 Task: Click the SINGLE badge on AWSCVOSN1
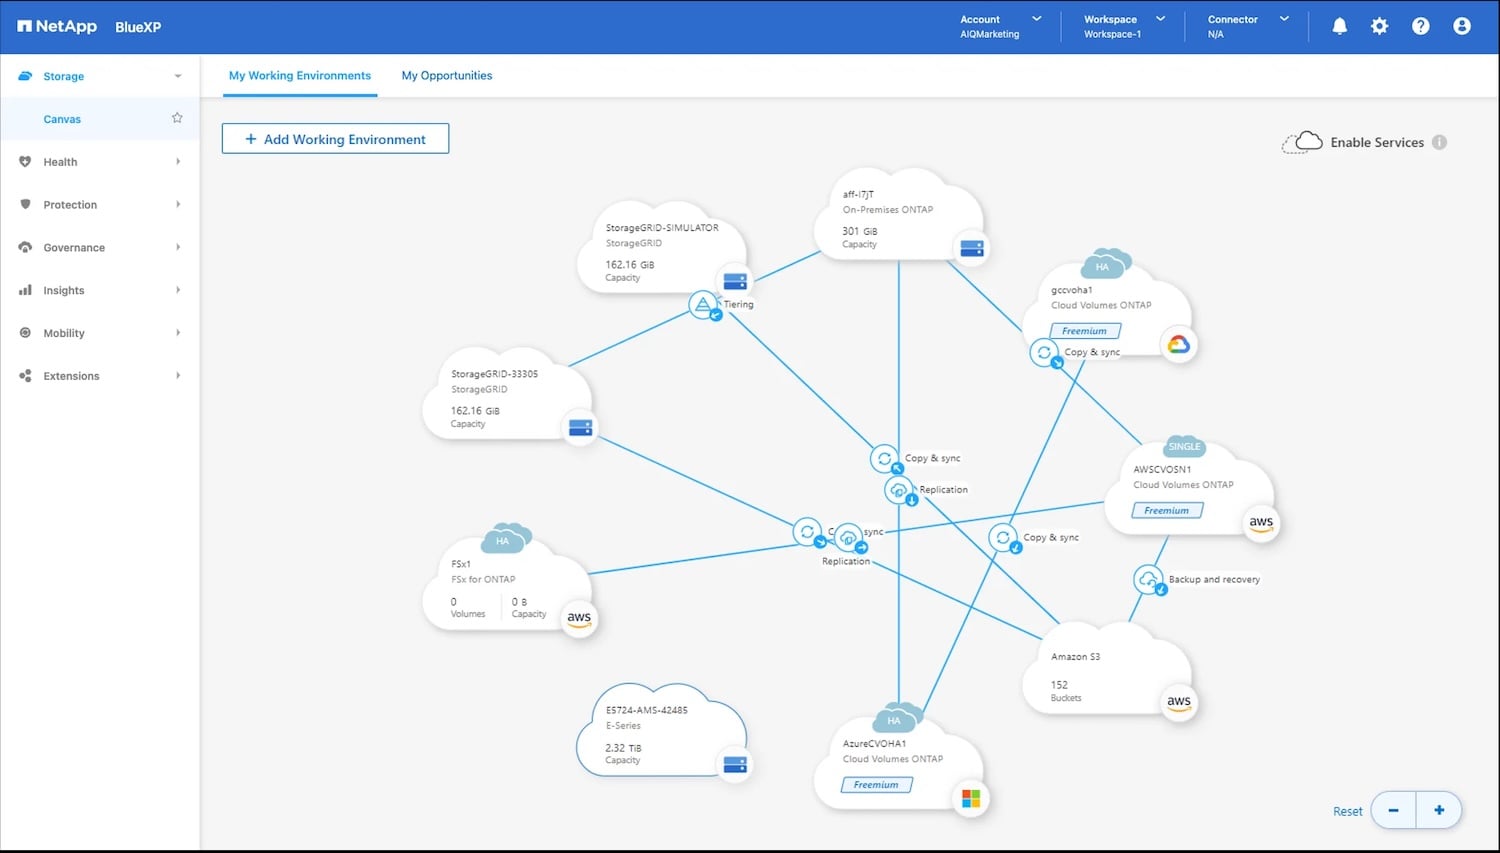tap(1184, 447)
